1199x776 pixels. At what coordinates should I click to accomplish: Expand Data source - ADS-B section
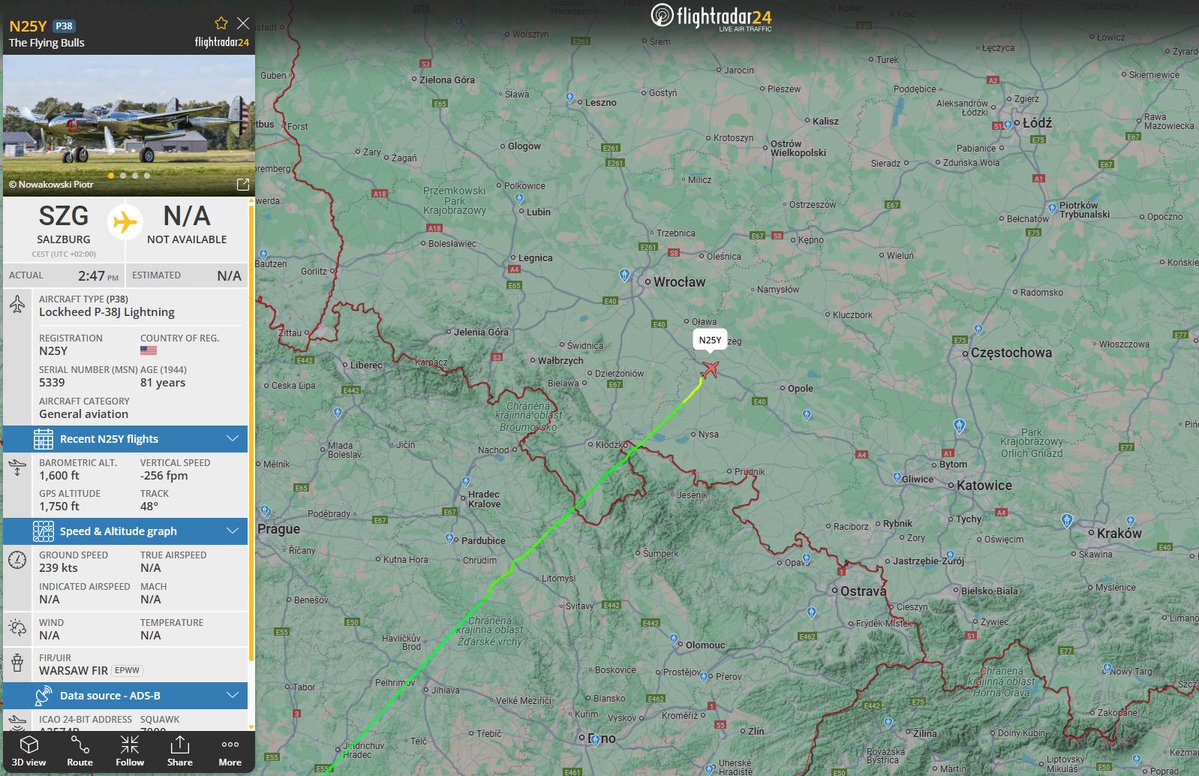125,696
